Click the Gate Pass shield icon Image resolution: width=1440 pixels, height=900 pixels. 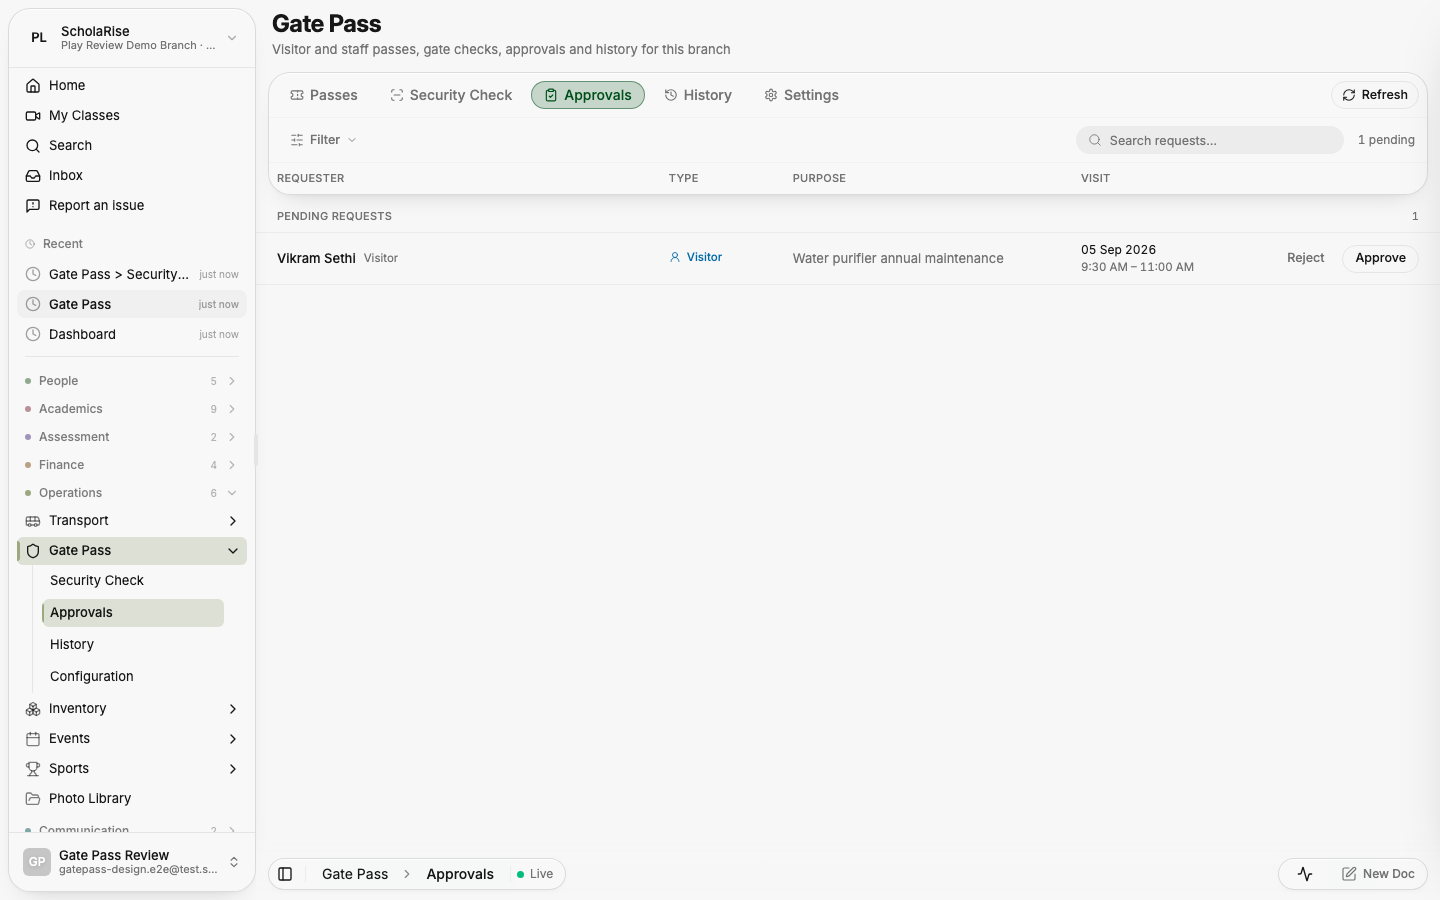click(33, 551)
